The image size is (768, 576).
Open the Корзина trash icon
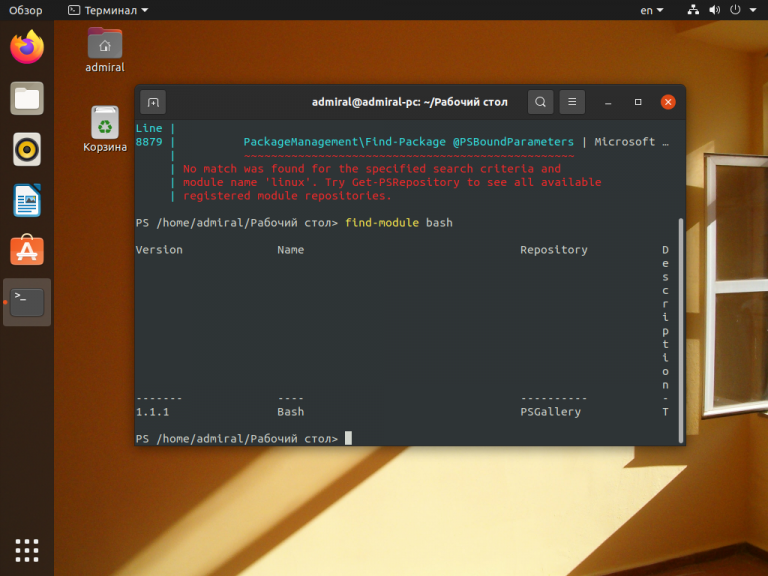[x=105, y=125]
